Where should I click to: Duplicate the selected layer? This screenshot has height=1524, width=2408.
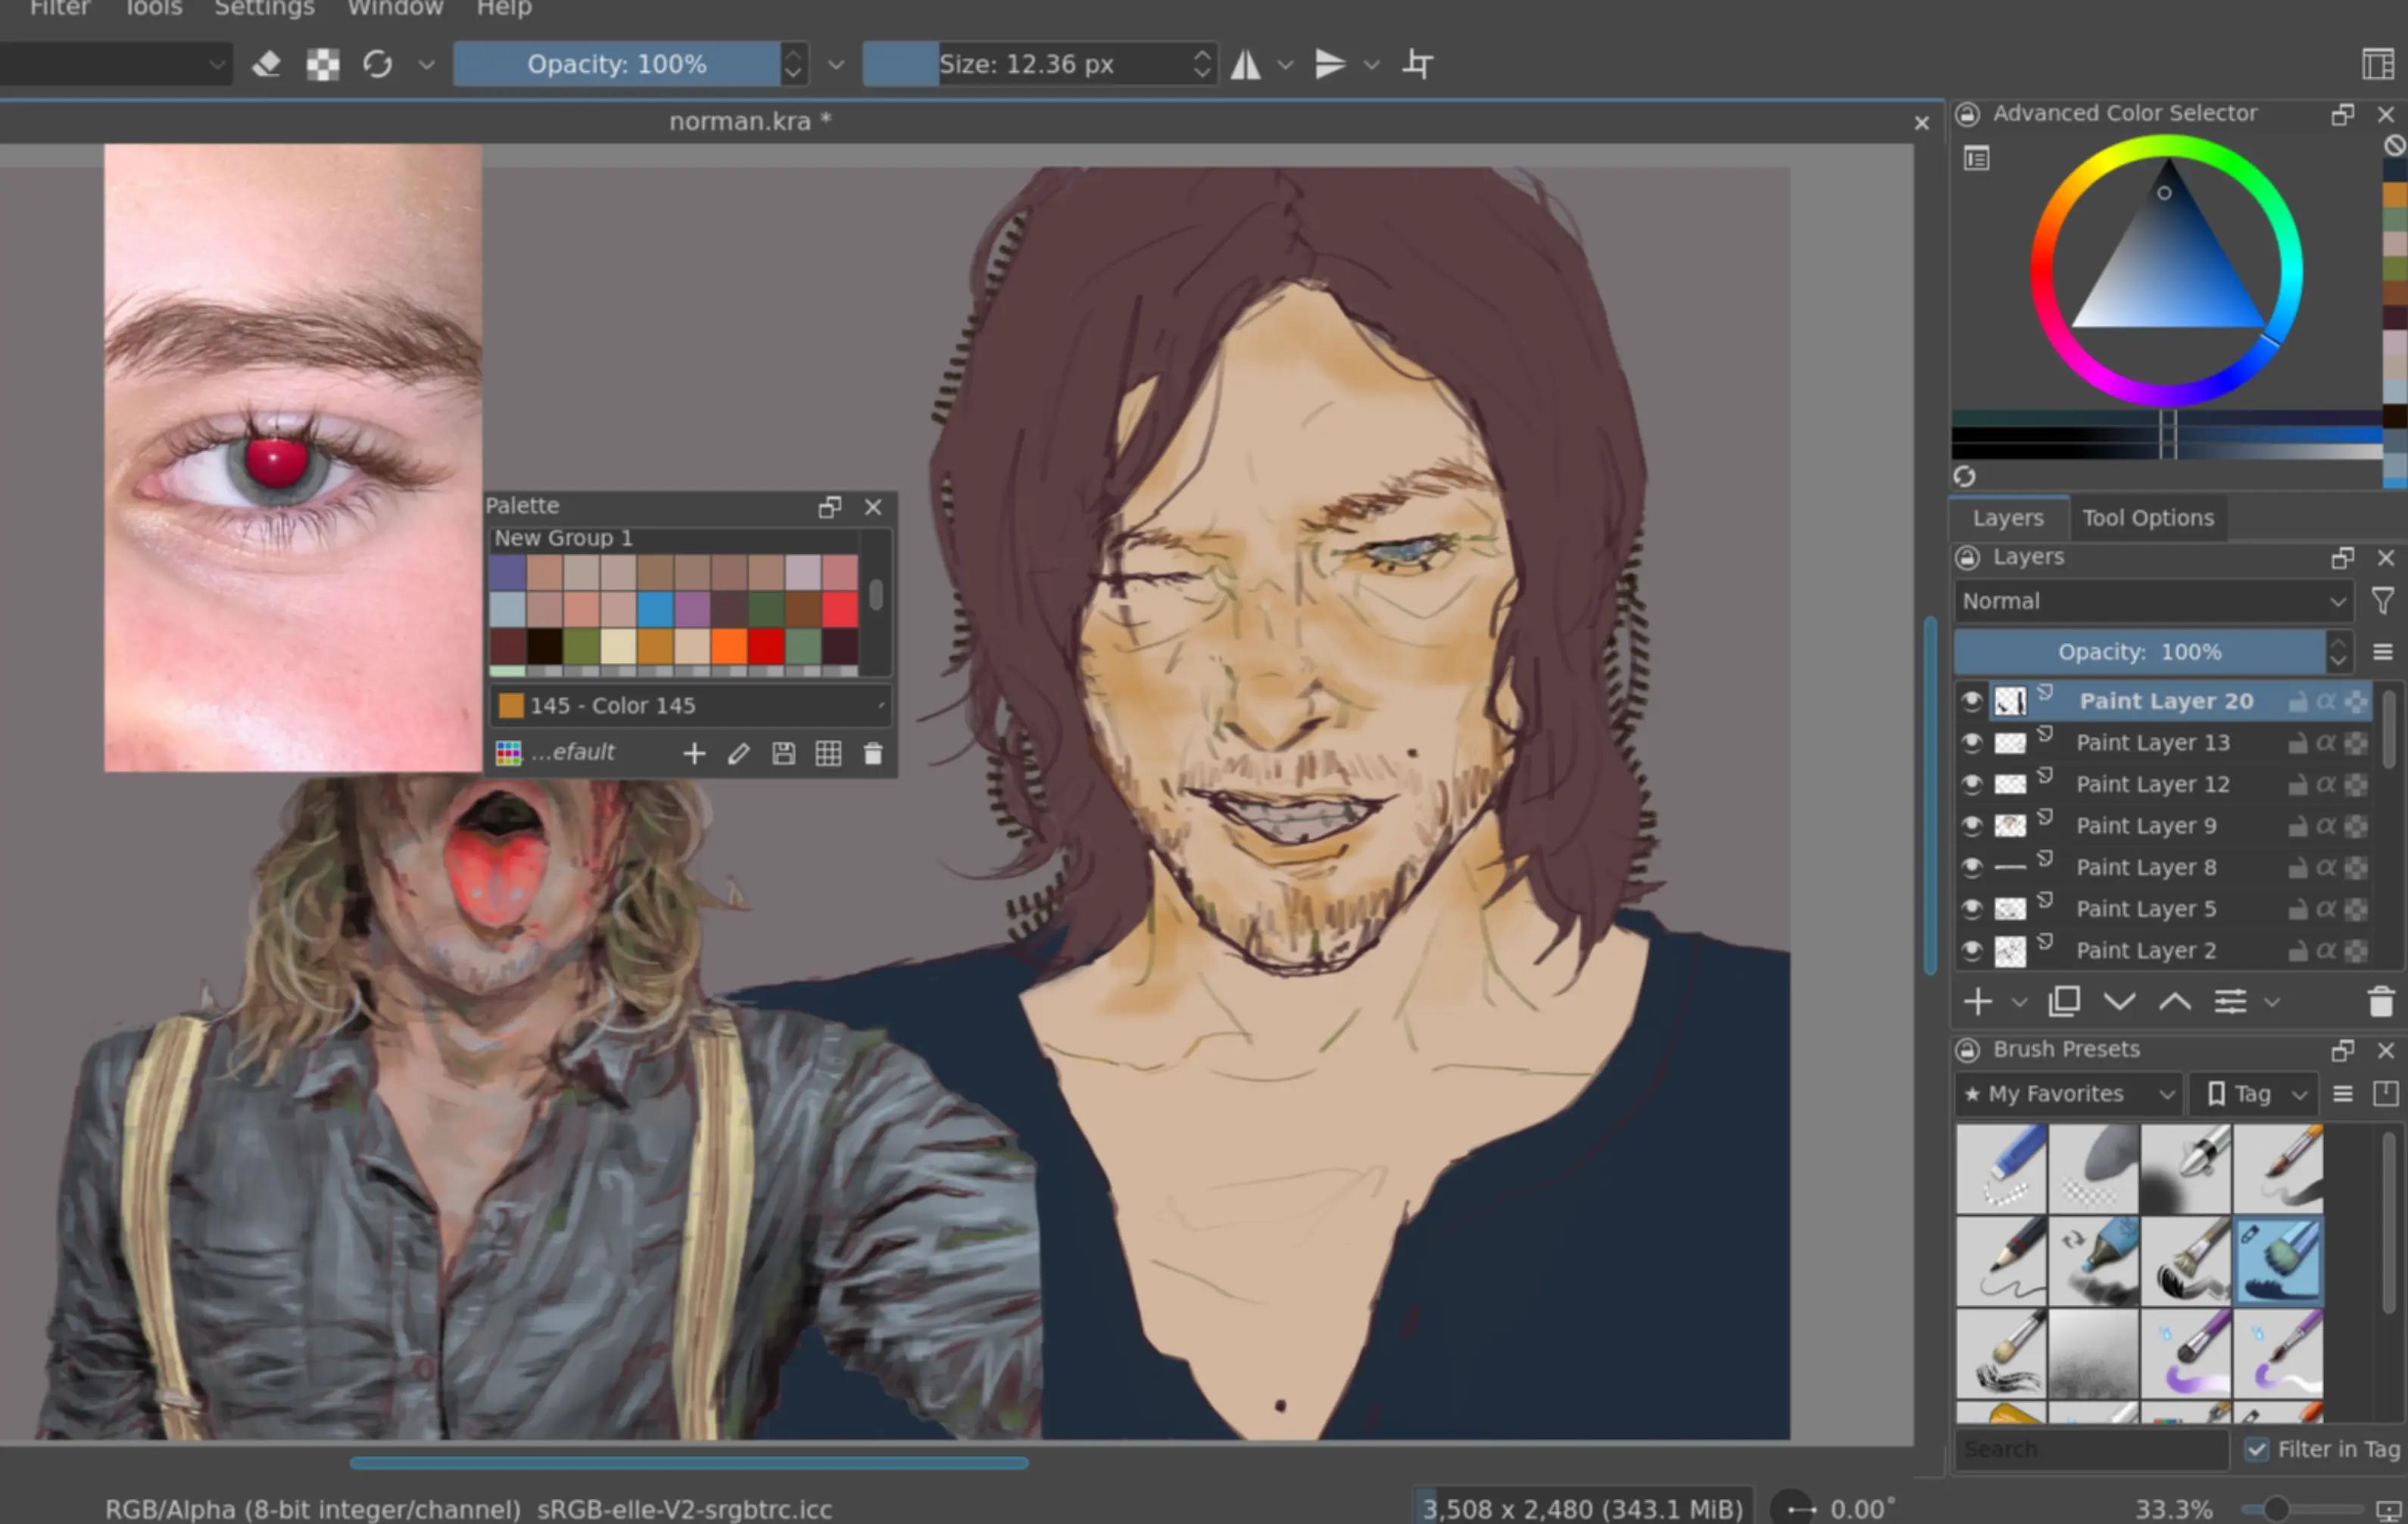pyautogui.click(x=2064, y=1001)
